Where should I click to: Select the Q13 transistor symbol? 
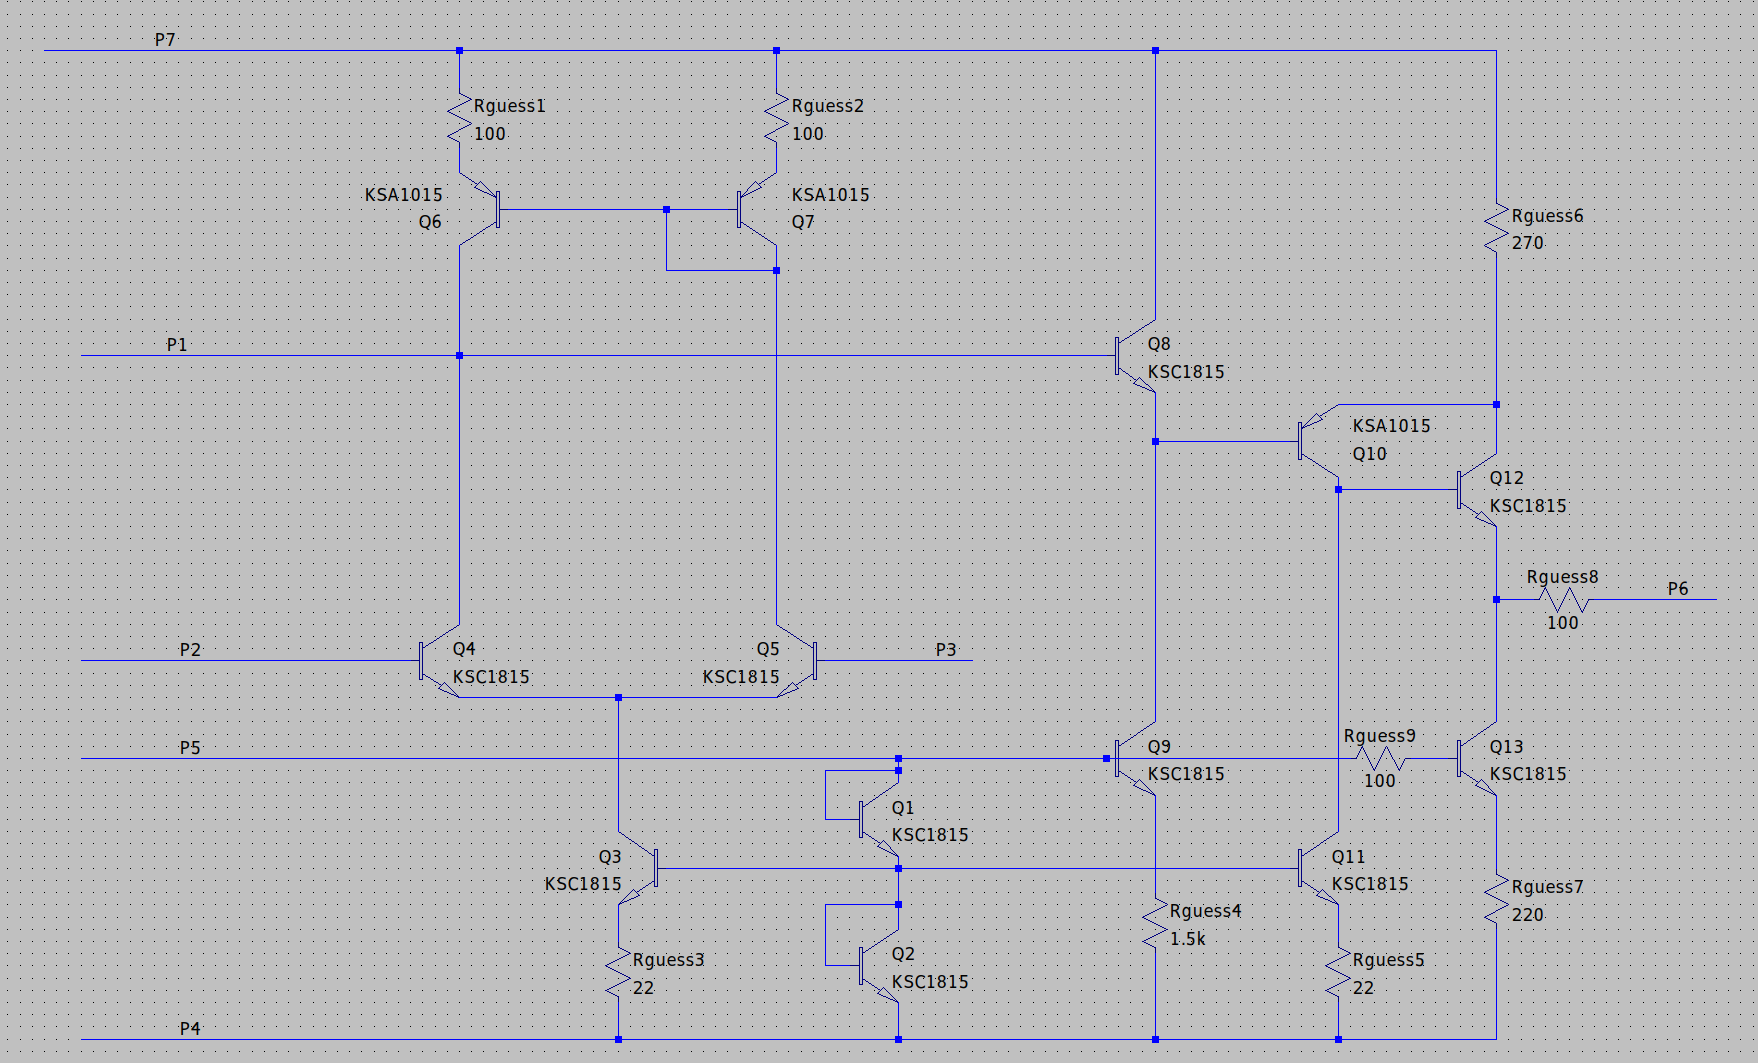[x=1477, y=758]
